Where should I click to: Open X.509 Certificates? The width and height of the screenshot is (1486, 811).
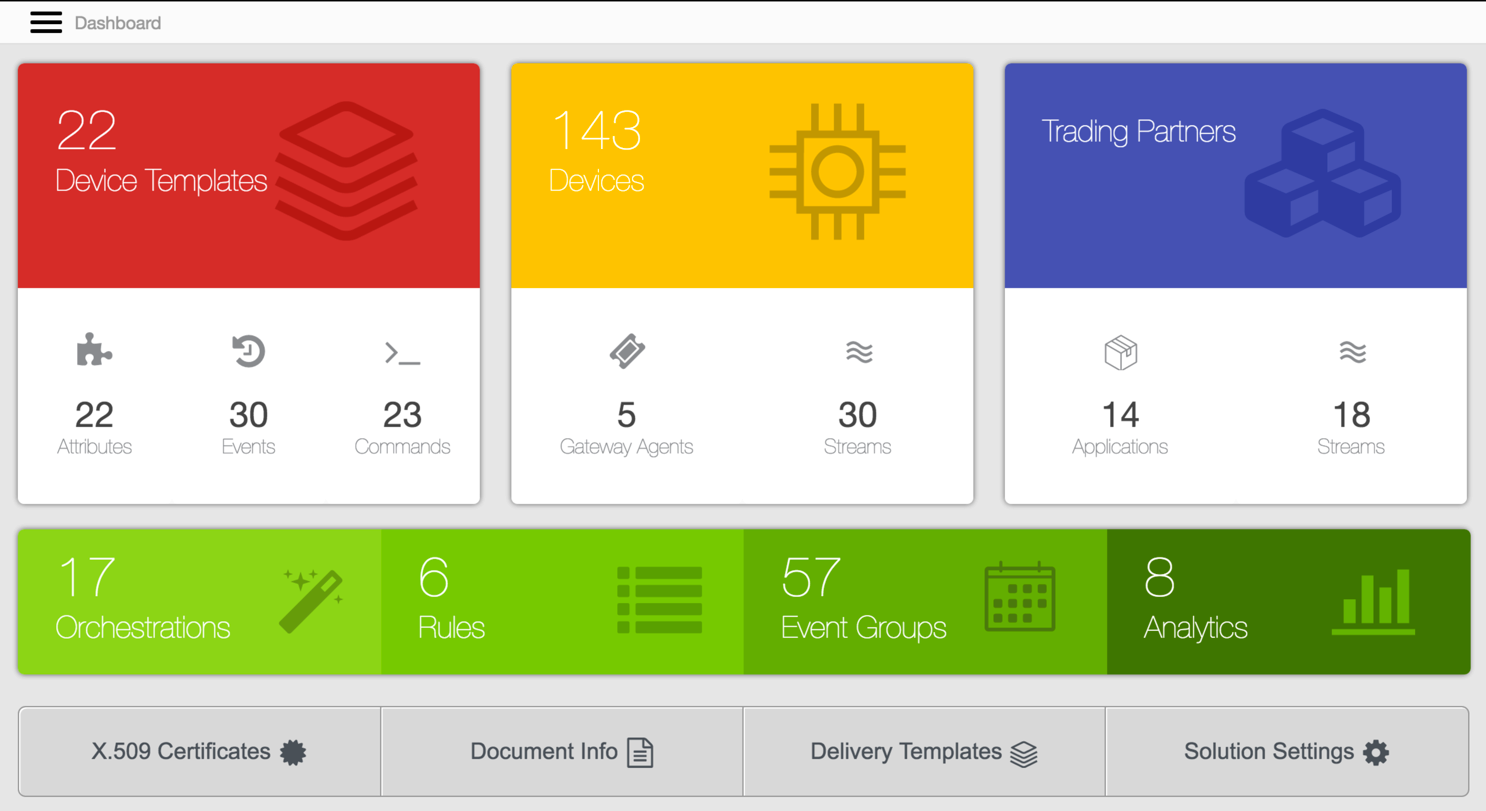[x=199, y=752]
